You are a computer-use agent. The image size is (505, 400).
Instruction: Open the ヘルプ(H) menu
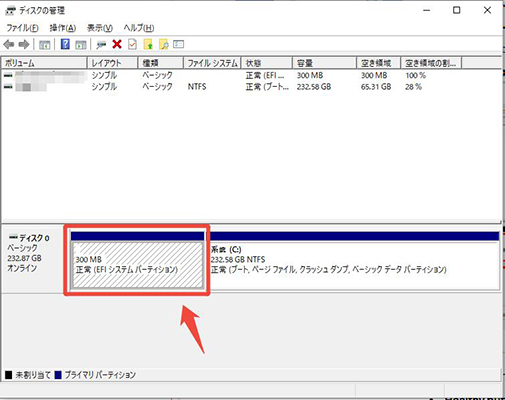[x=139, y=28]
